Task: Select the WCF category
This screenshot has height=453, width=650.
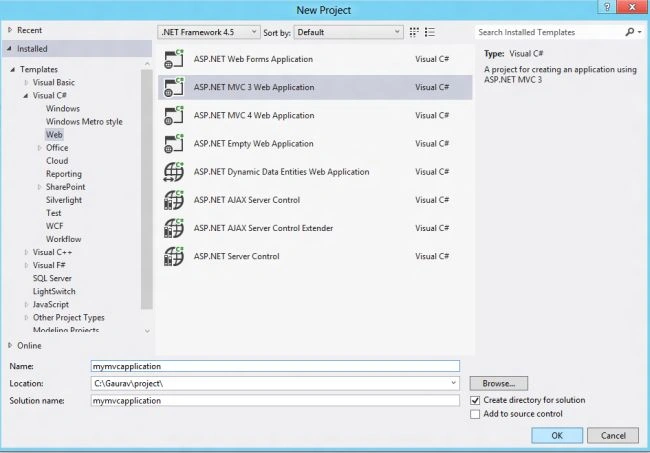Action: (54, 226)
